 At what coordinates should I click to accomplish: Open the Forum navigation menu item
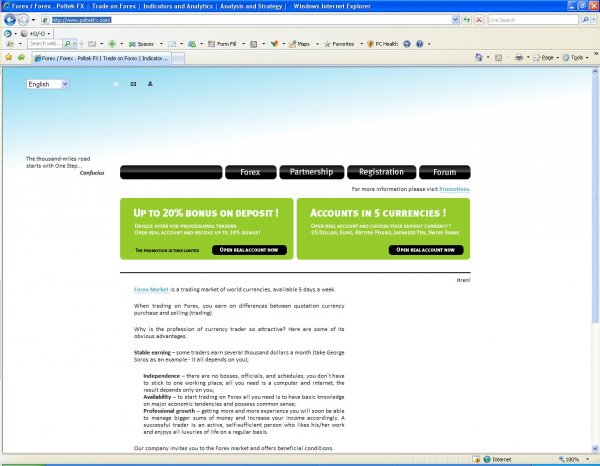[x=445, y=172]
